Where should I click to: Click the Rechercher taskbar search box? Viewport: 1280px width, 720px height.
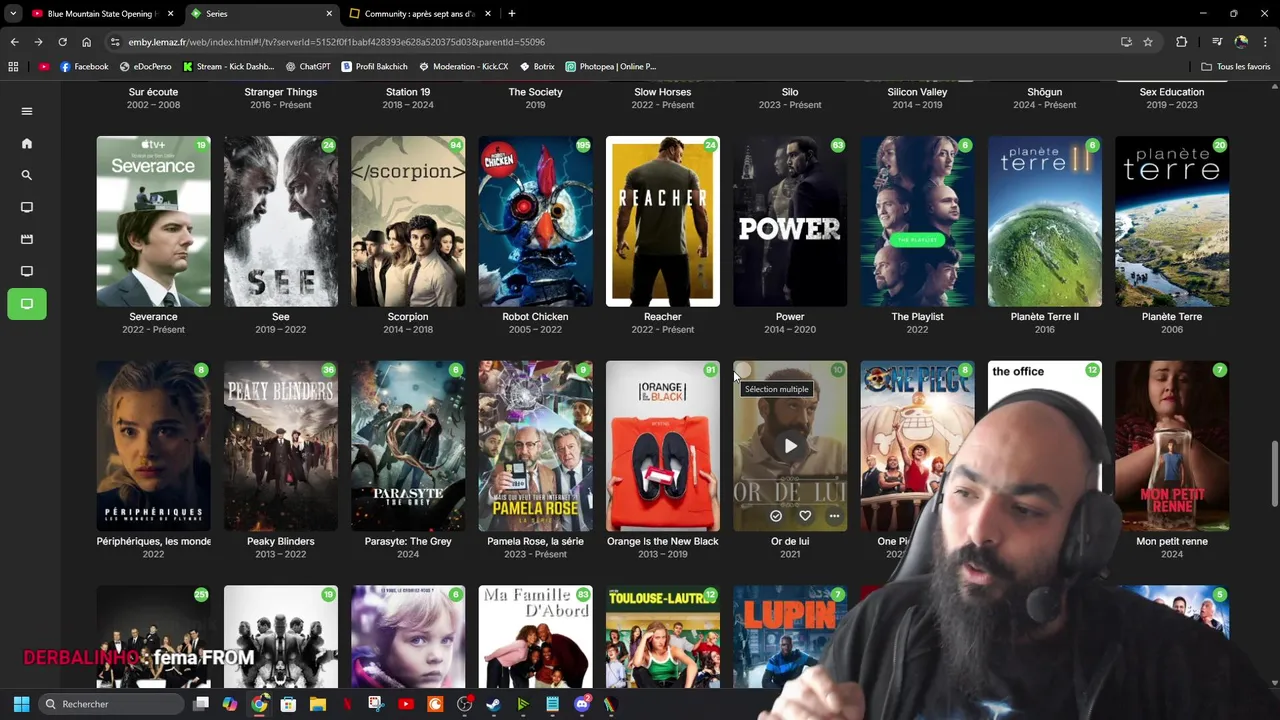pos(112,704)
